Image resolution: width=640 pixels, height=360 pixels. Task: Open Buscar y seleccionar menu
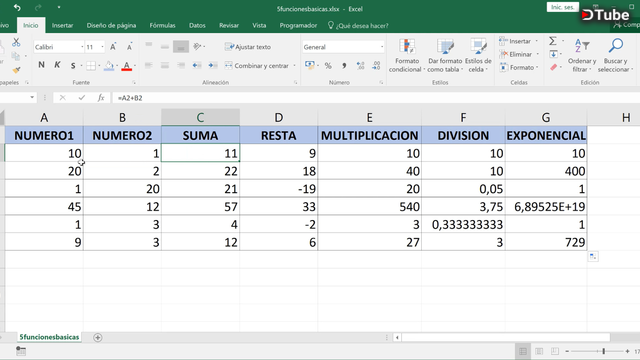tap(616, 56)
